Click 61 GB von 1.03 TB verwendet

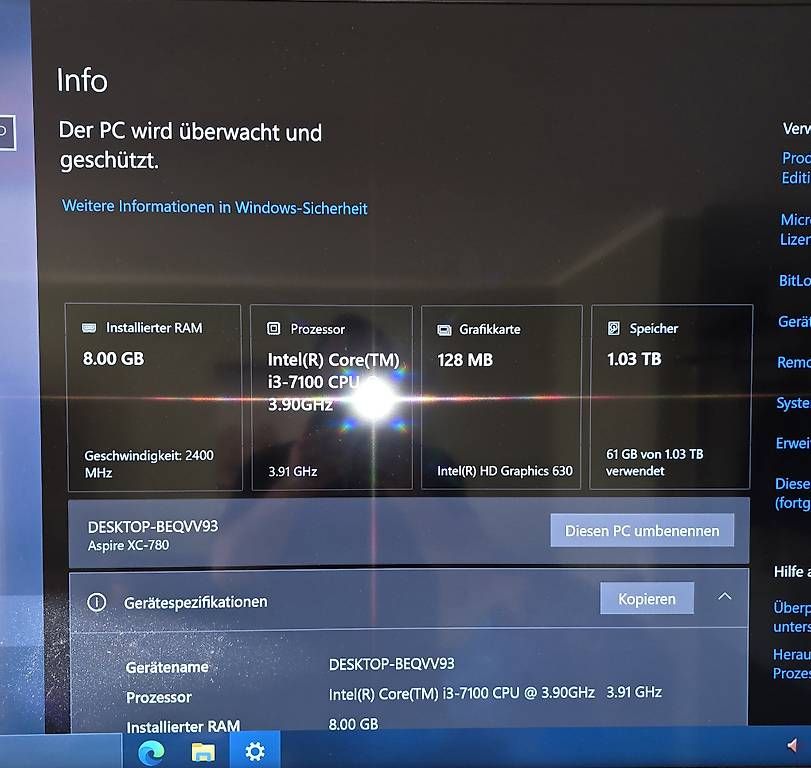(x=654, y=462)
